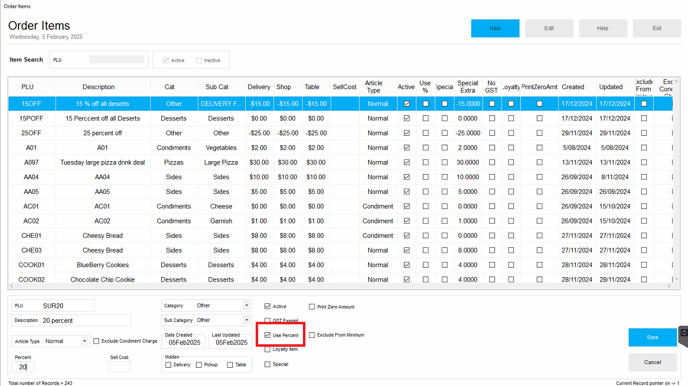Click the Edit button

[x=549, y=28]
